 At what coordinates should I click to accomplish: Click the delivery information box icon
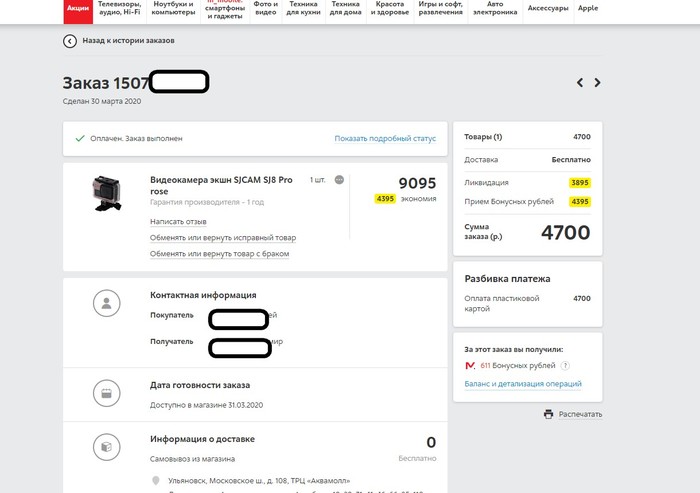(x=106, y=446)
